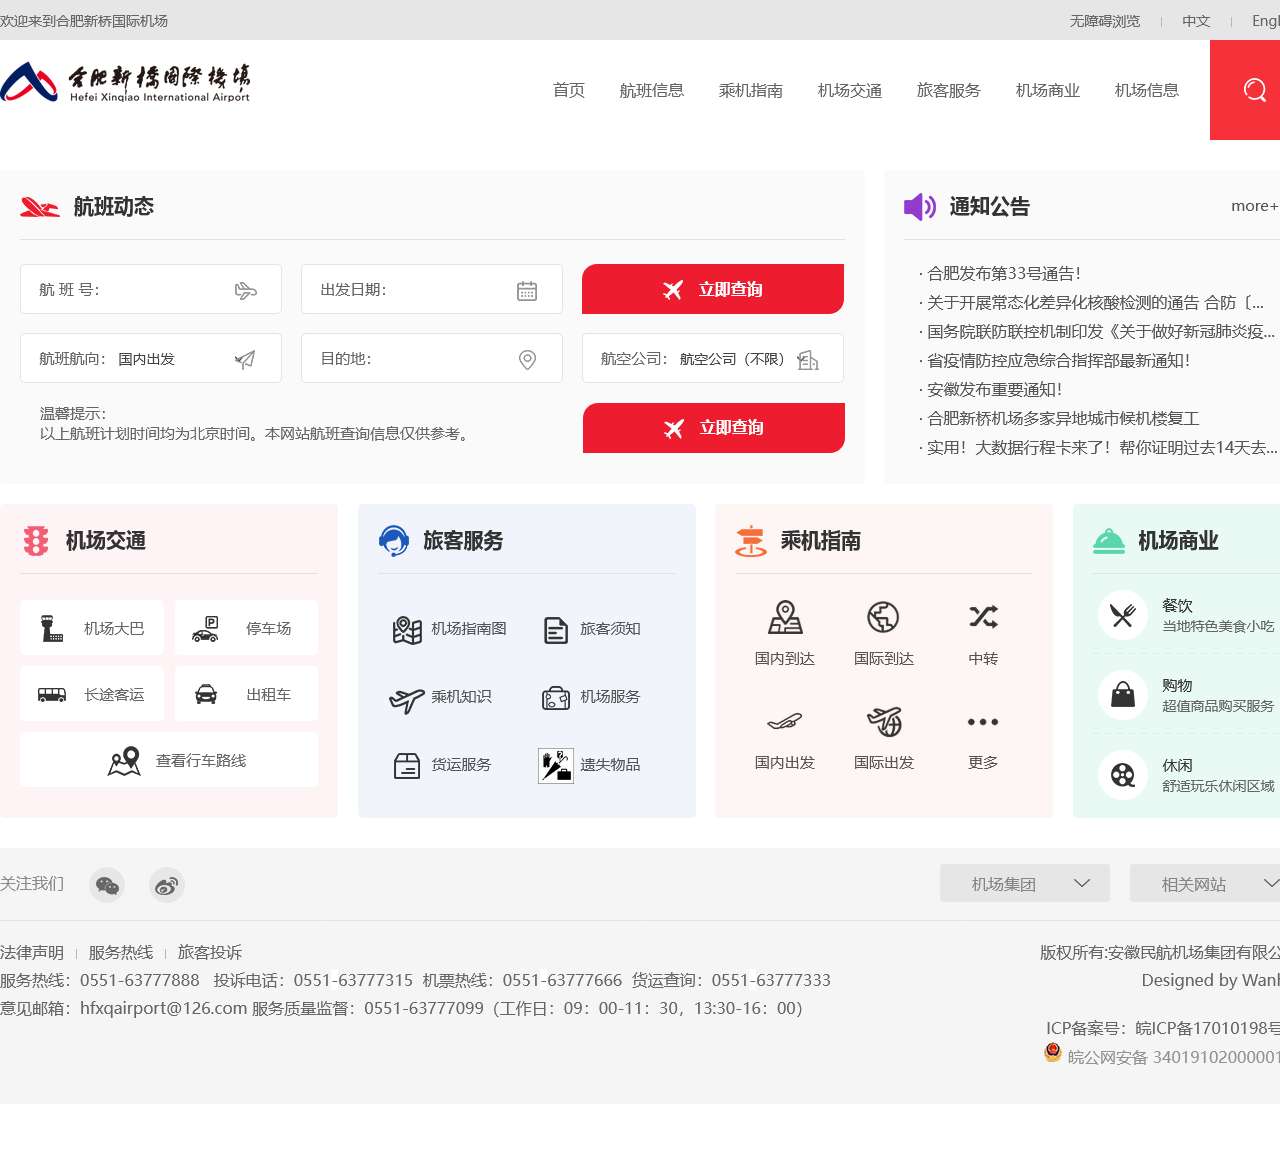Expand the 相关网站 dropdown
Viewport: 1280px width, 1167px height.
click(x=1205, y=883)
